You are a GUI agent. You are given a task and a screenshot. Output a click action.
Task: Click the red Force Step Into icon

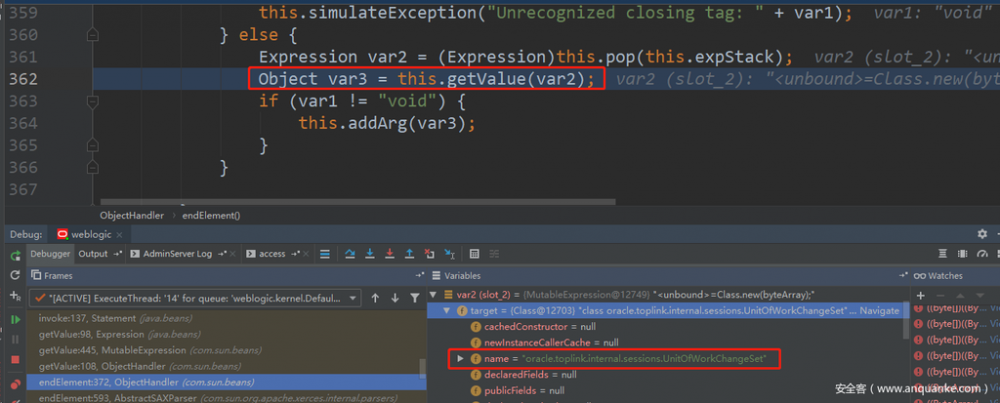coord(389,254)
